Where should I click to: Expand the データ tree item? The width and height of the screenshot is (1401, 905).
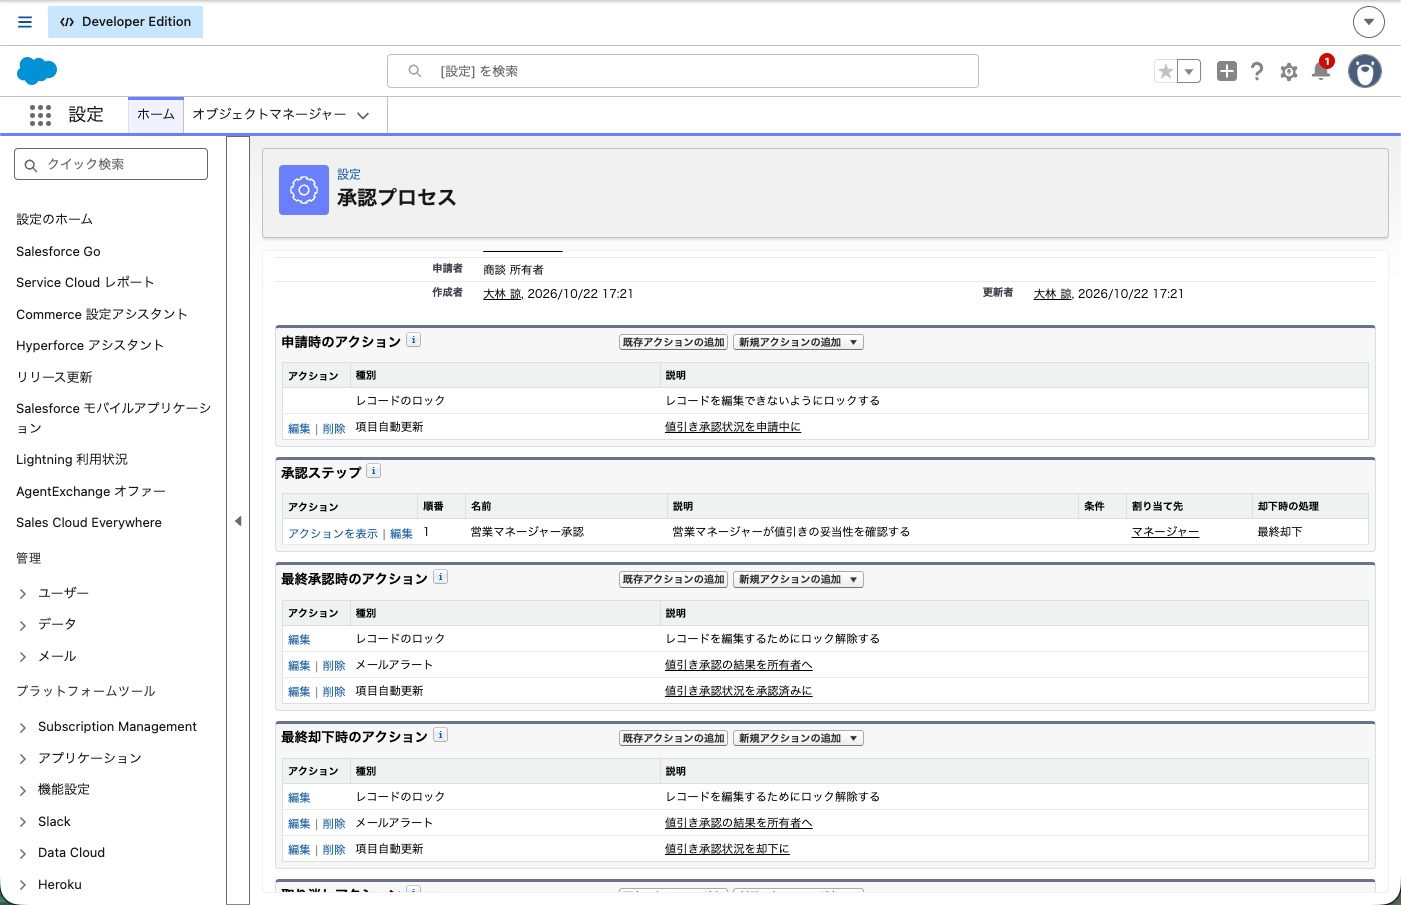pyautogui.click(x=23, y=625)
